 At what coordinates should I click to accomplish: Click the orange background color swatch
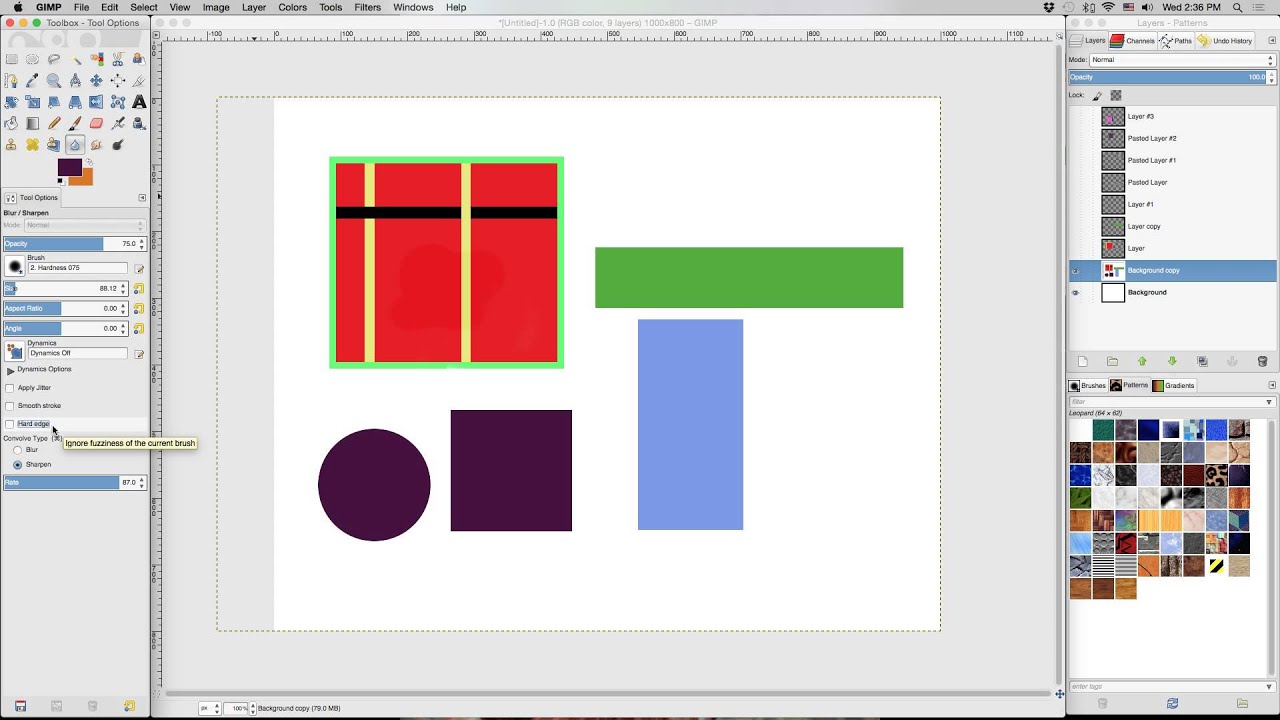click(x=86, y=179)
